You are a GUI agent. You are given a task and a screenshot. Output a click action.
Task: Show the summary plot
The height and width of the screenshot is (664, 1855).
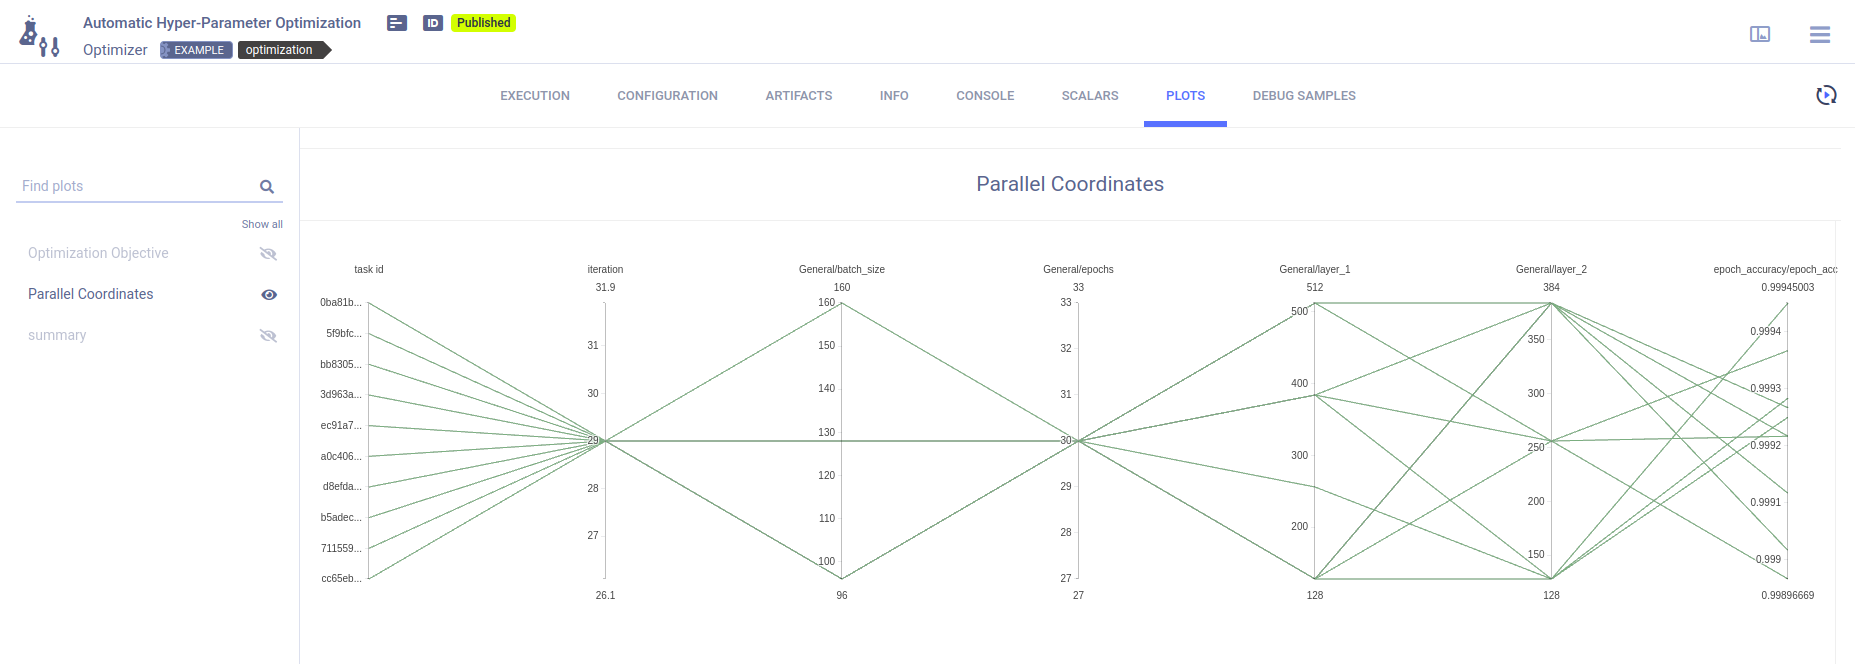coord(268,335)
